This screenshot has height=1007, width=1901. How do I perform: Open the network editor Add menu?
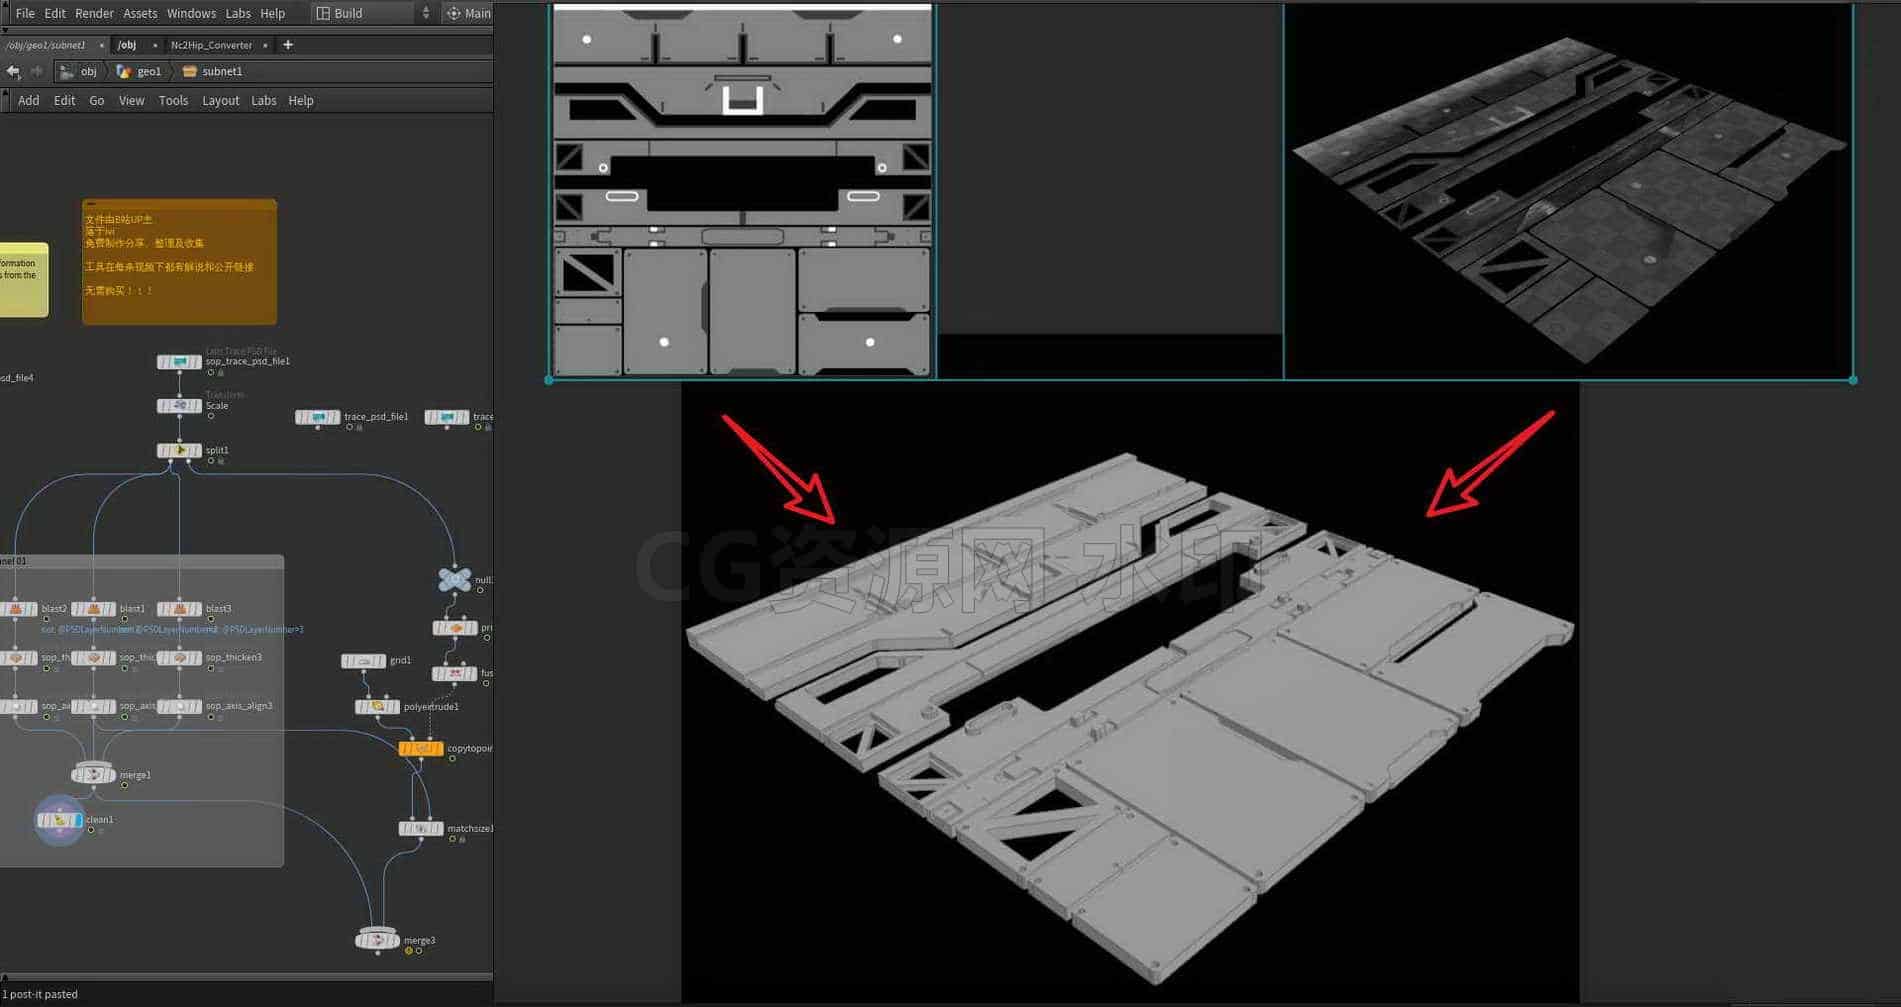tap(29, 100)
